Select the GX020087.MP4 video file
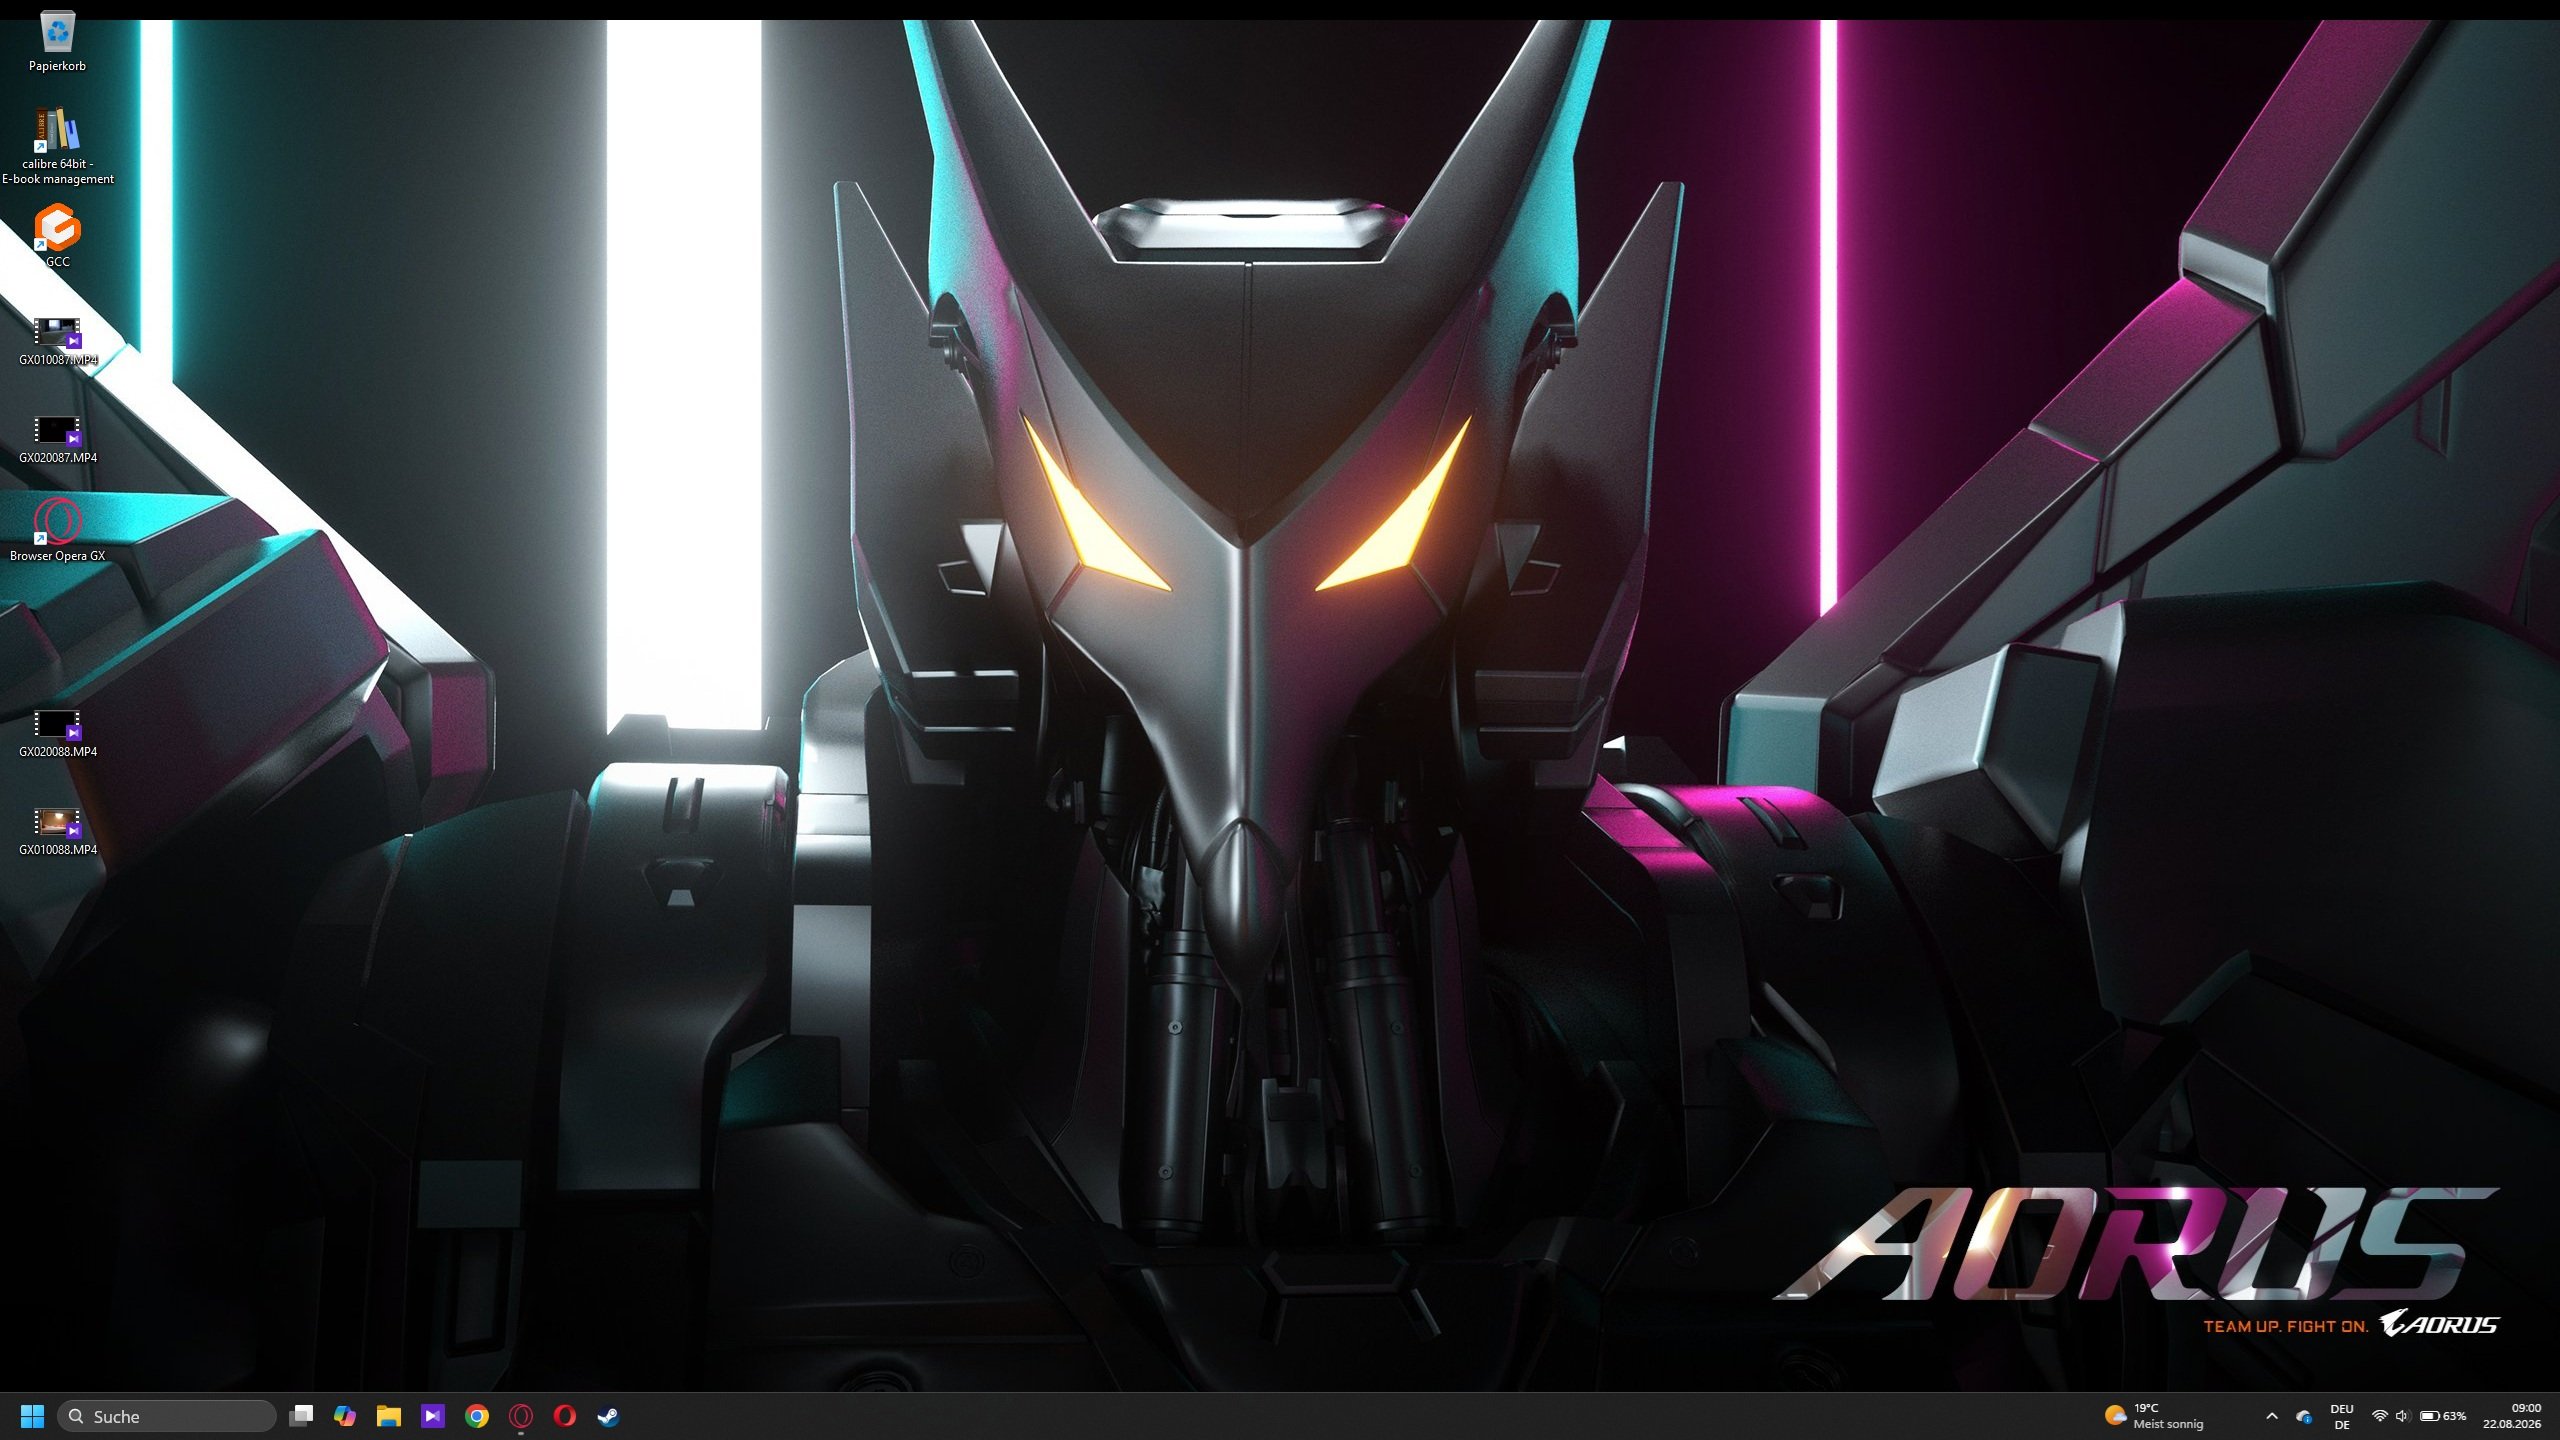The image size is (2560, 1440). click(57, 438)
